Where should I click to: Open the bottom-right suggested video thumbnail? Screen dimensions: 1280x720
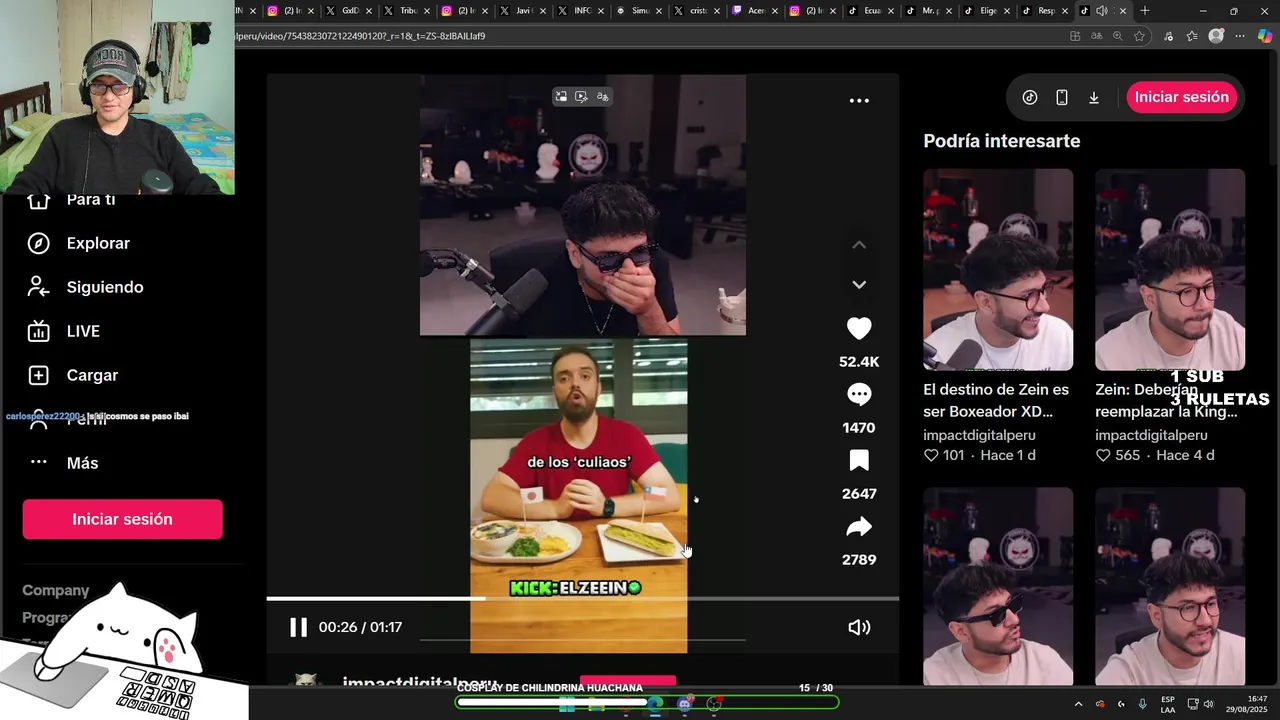point(1170,586)
